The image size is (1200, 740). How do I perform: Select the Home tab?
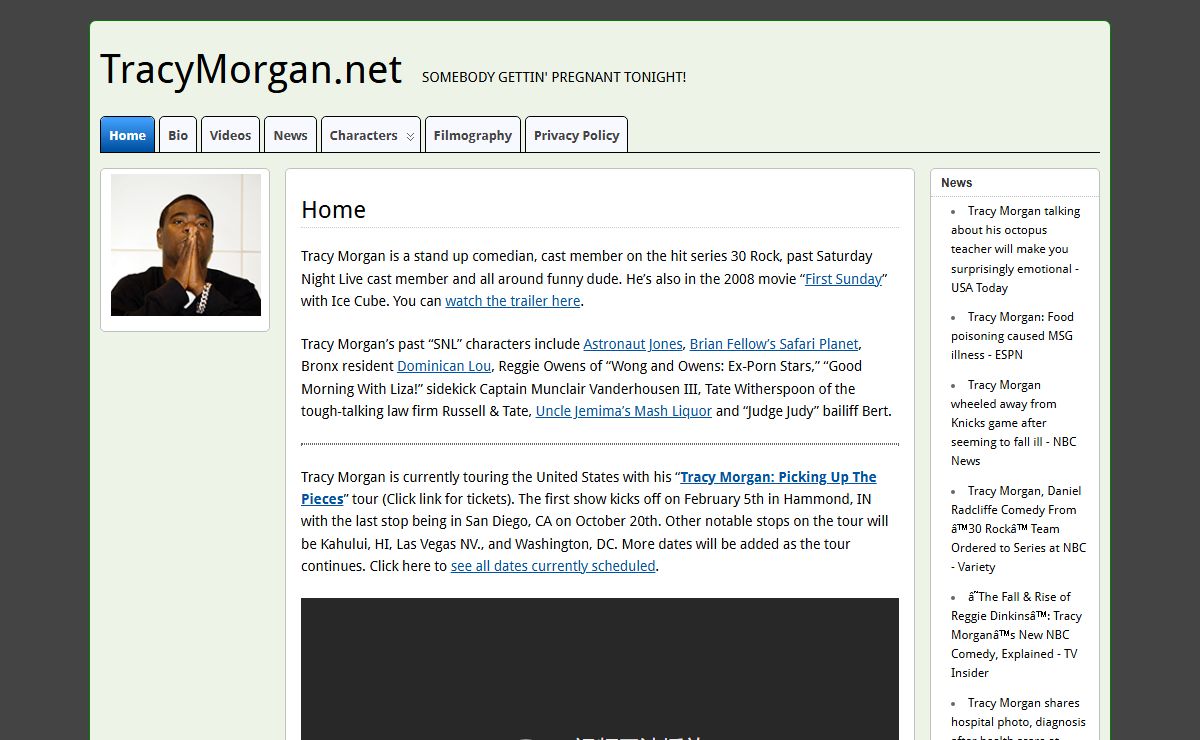[127, 135]
